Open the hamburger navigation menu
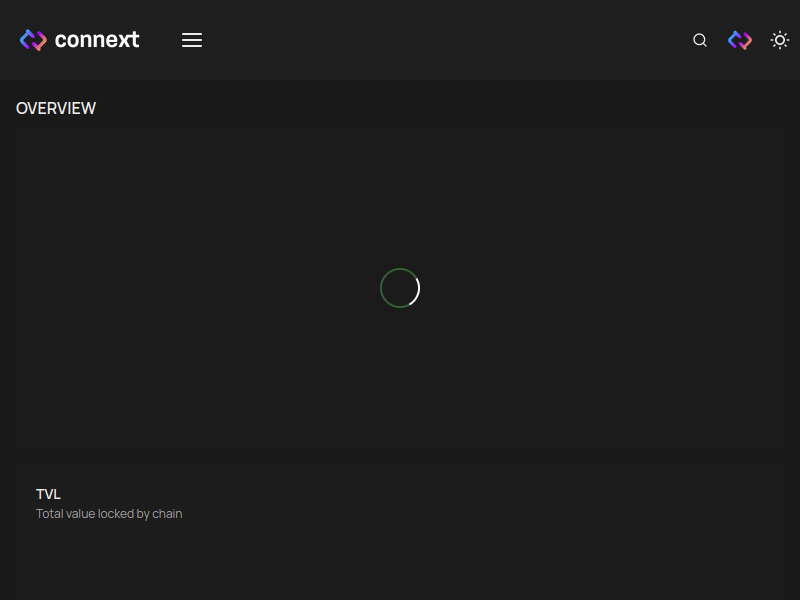This screenshot has width=800, height=600. click(x=192, y=40)
